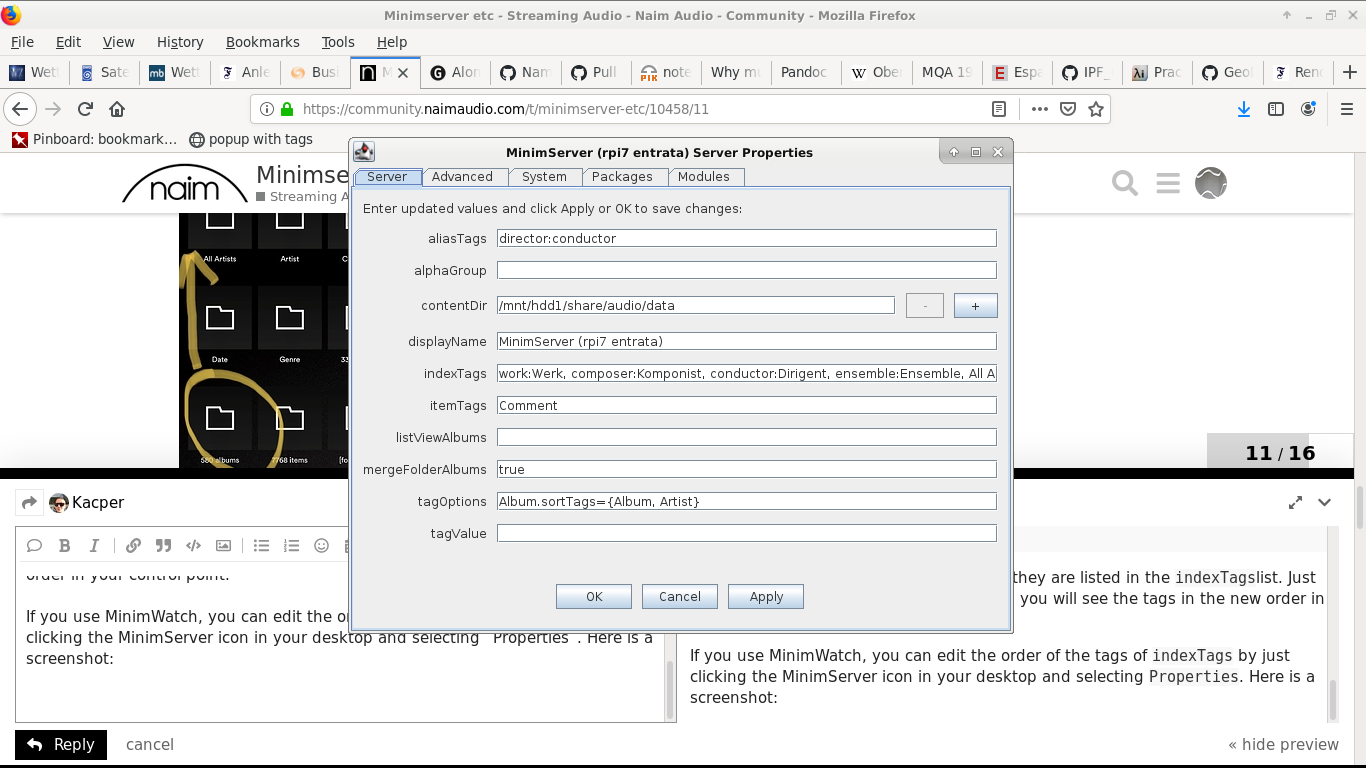This screenshot has width=1366, height=768.
Task: Click into the contentDir path field
Action: tap(695, 306)
